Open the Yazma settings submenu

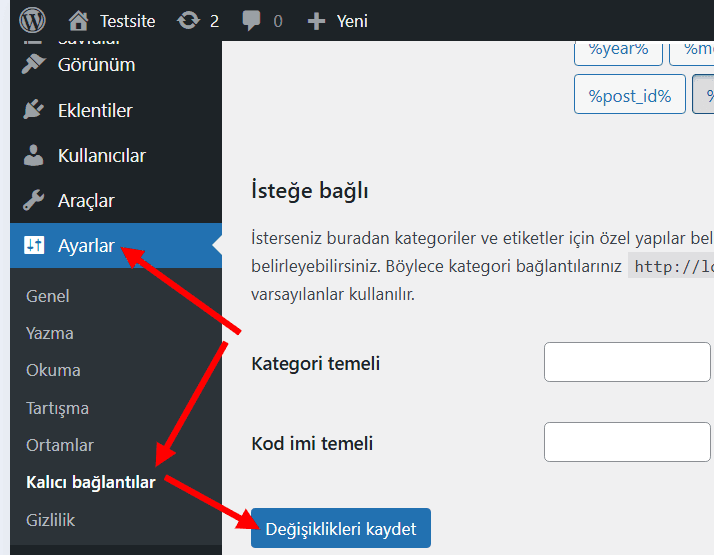coord(50,333)
